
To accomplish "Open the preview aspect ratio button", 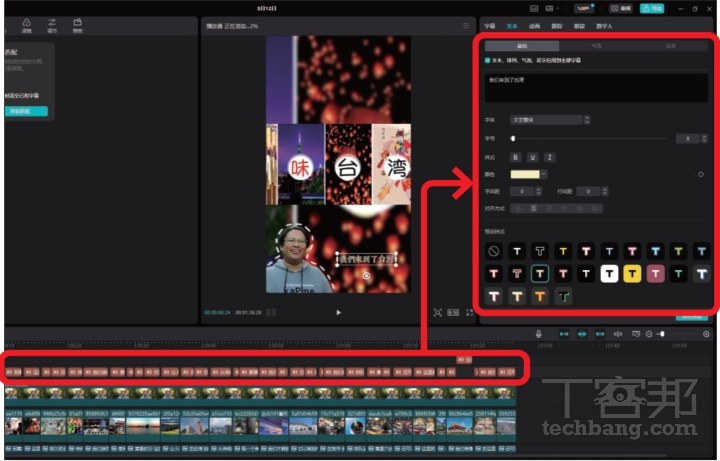I will coord(453,313).
